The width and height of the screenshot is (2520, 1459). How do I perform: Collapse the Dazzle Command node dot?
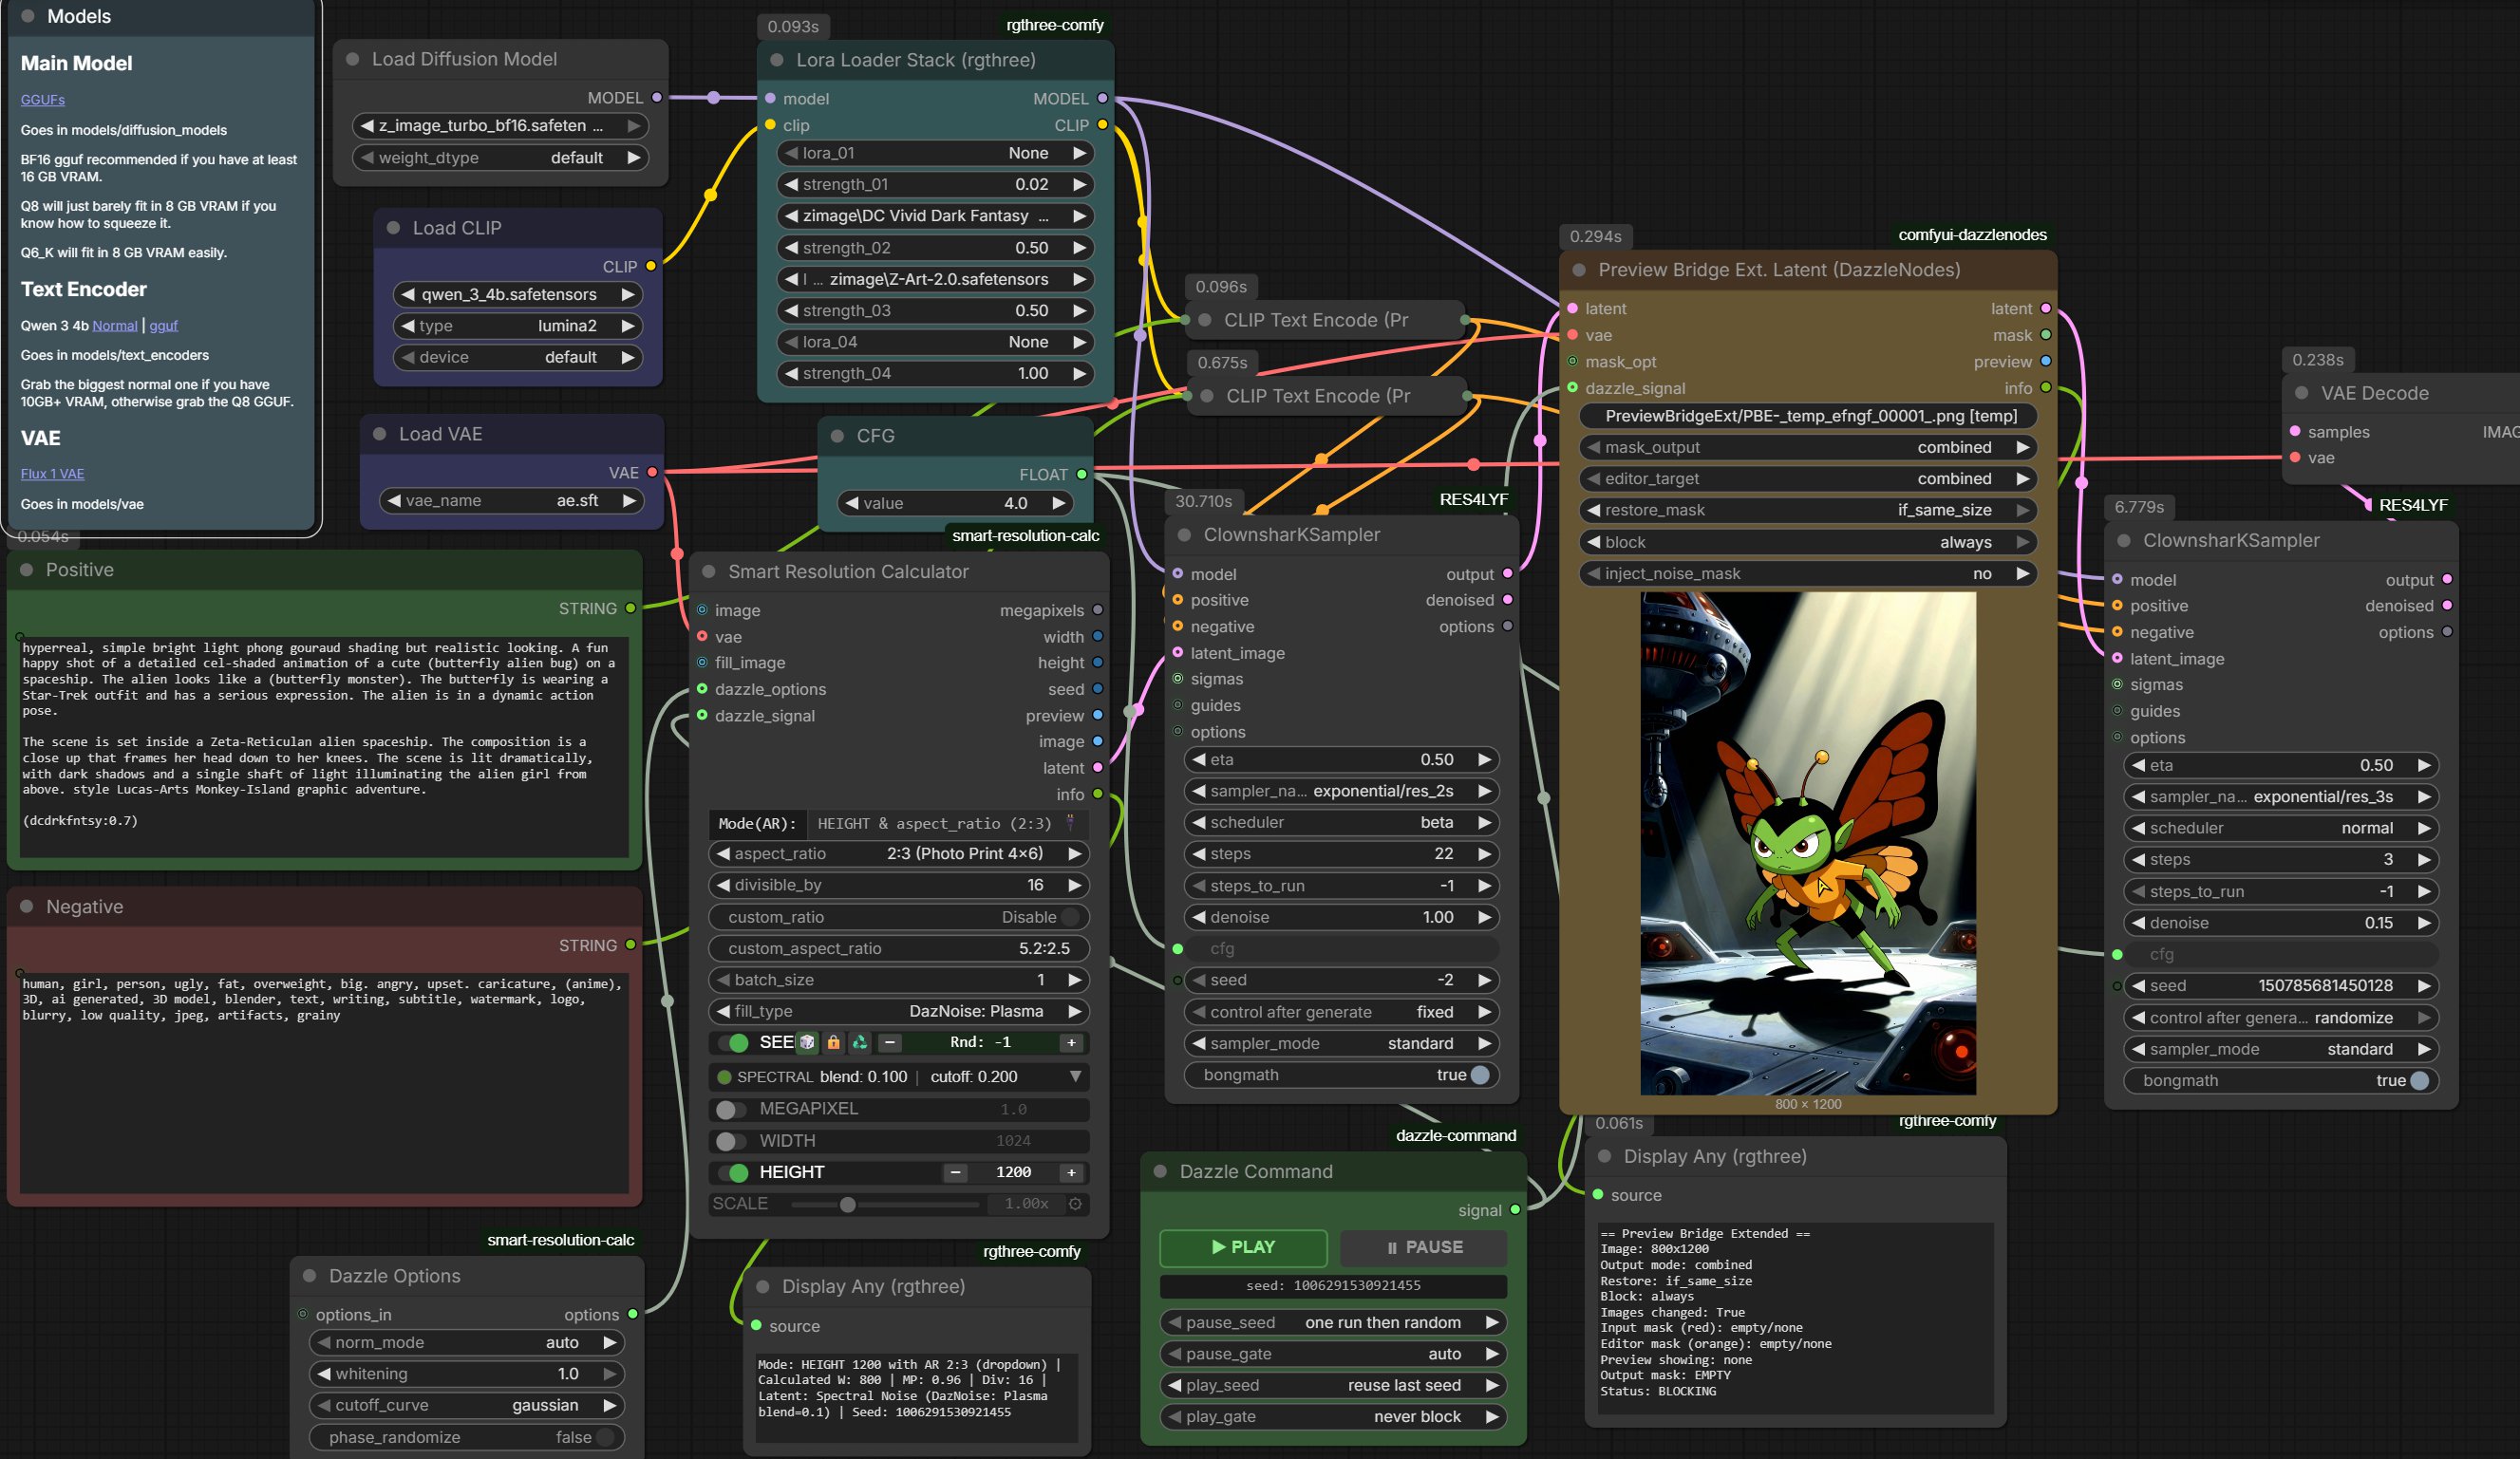pos(1160,1171)
